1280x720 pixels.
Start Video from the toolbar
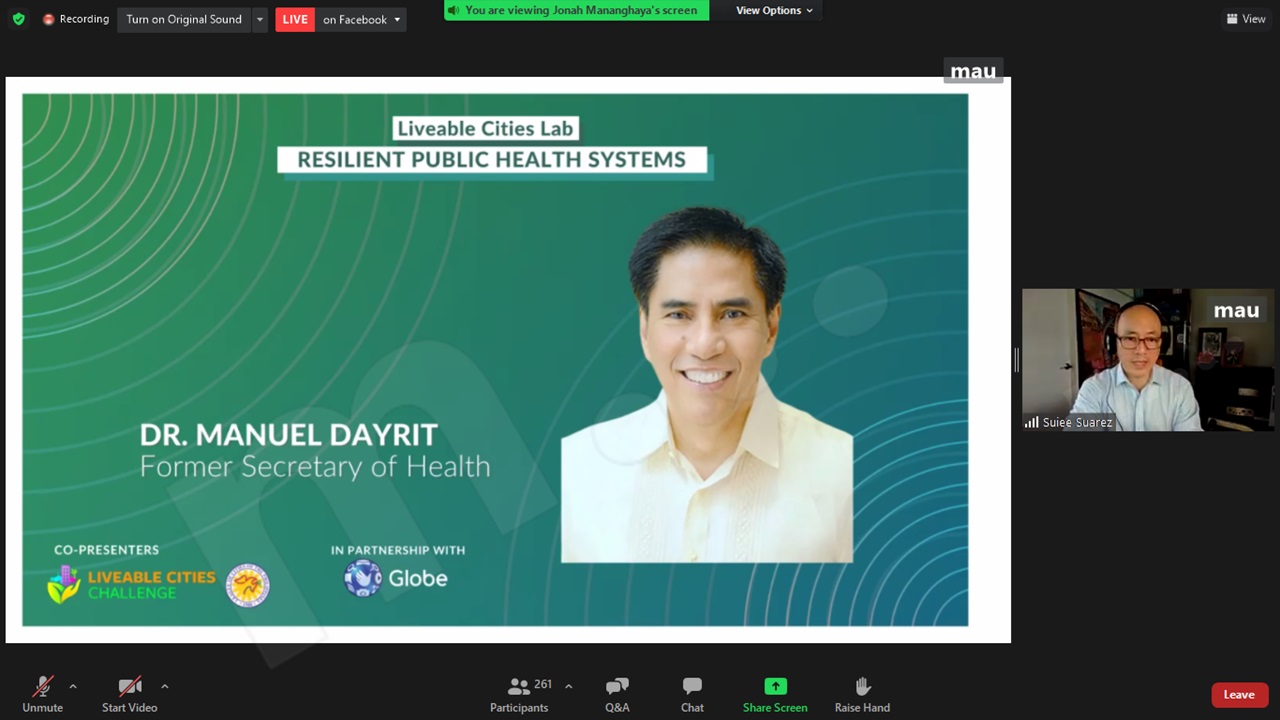[x=129, y=693]
